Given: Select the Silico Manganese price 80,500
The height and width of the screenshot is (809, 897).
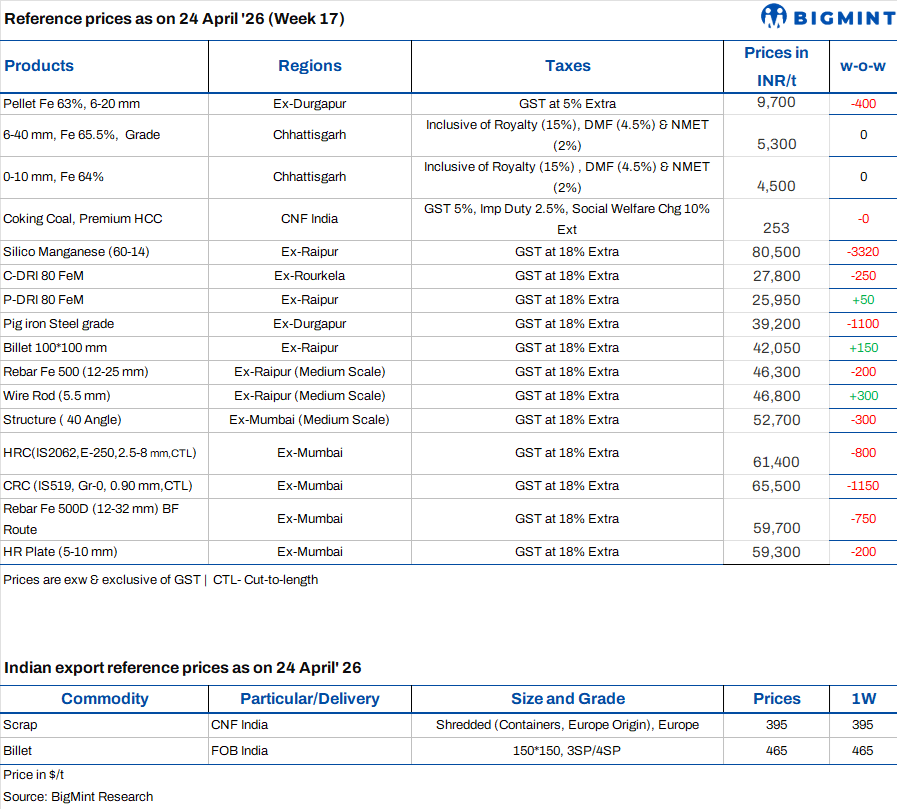Looking at the screenshot, I should pos(776,252).
